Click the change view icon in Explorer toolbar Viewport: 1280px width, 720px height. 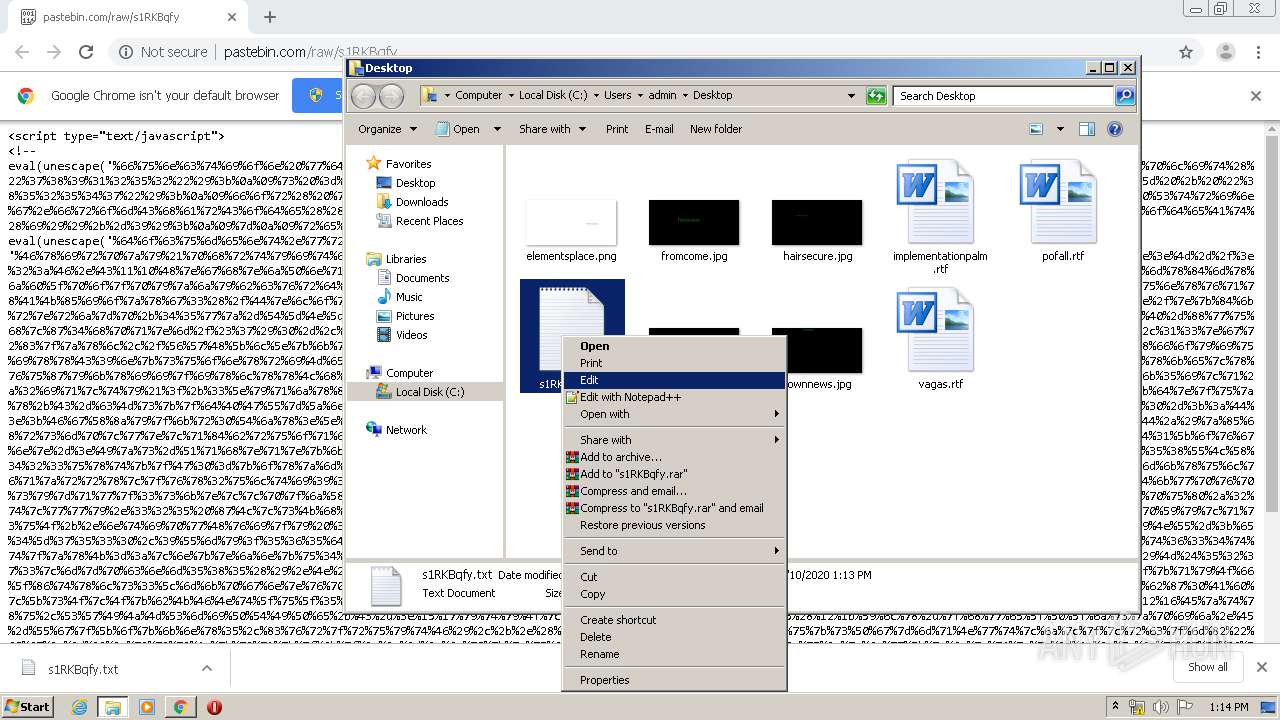[x=1036, y=129]
